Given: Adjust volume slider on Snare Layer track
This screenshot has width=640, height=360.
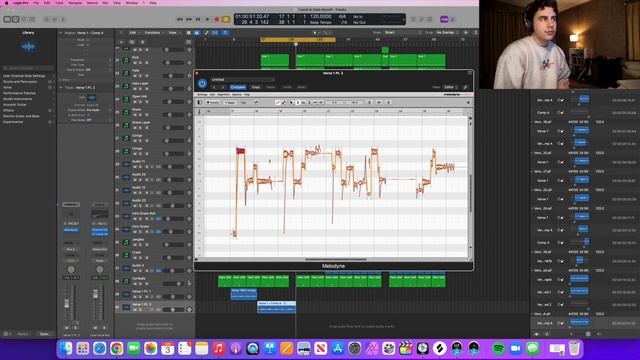Looking at the screenshot, I should tap(174, 128).
